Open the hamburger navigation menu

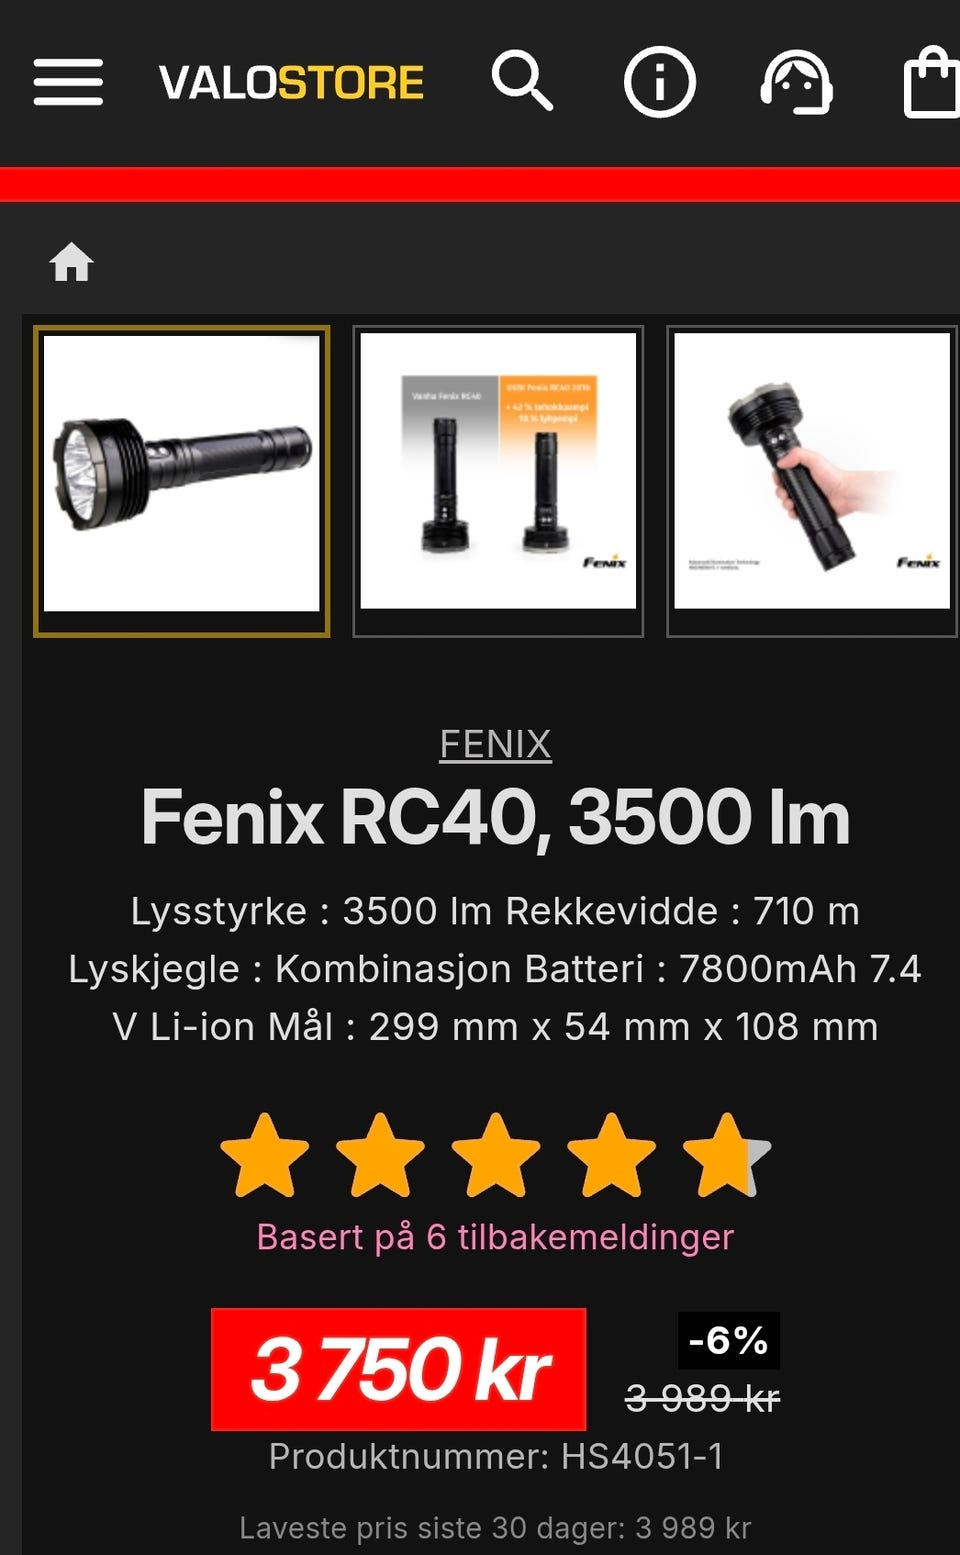click(x=68, y=82)
